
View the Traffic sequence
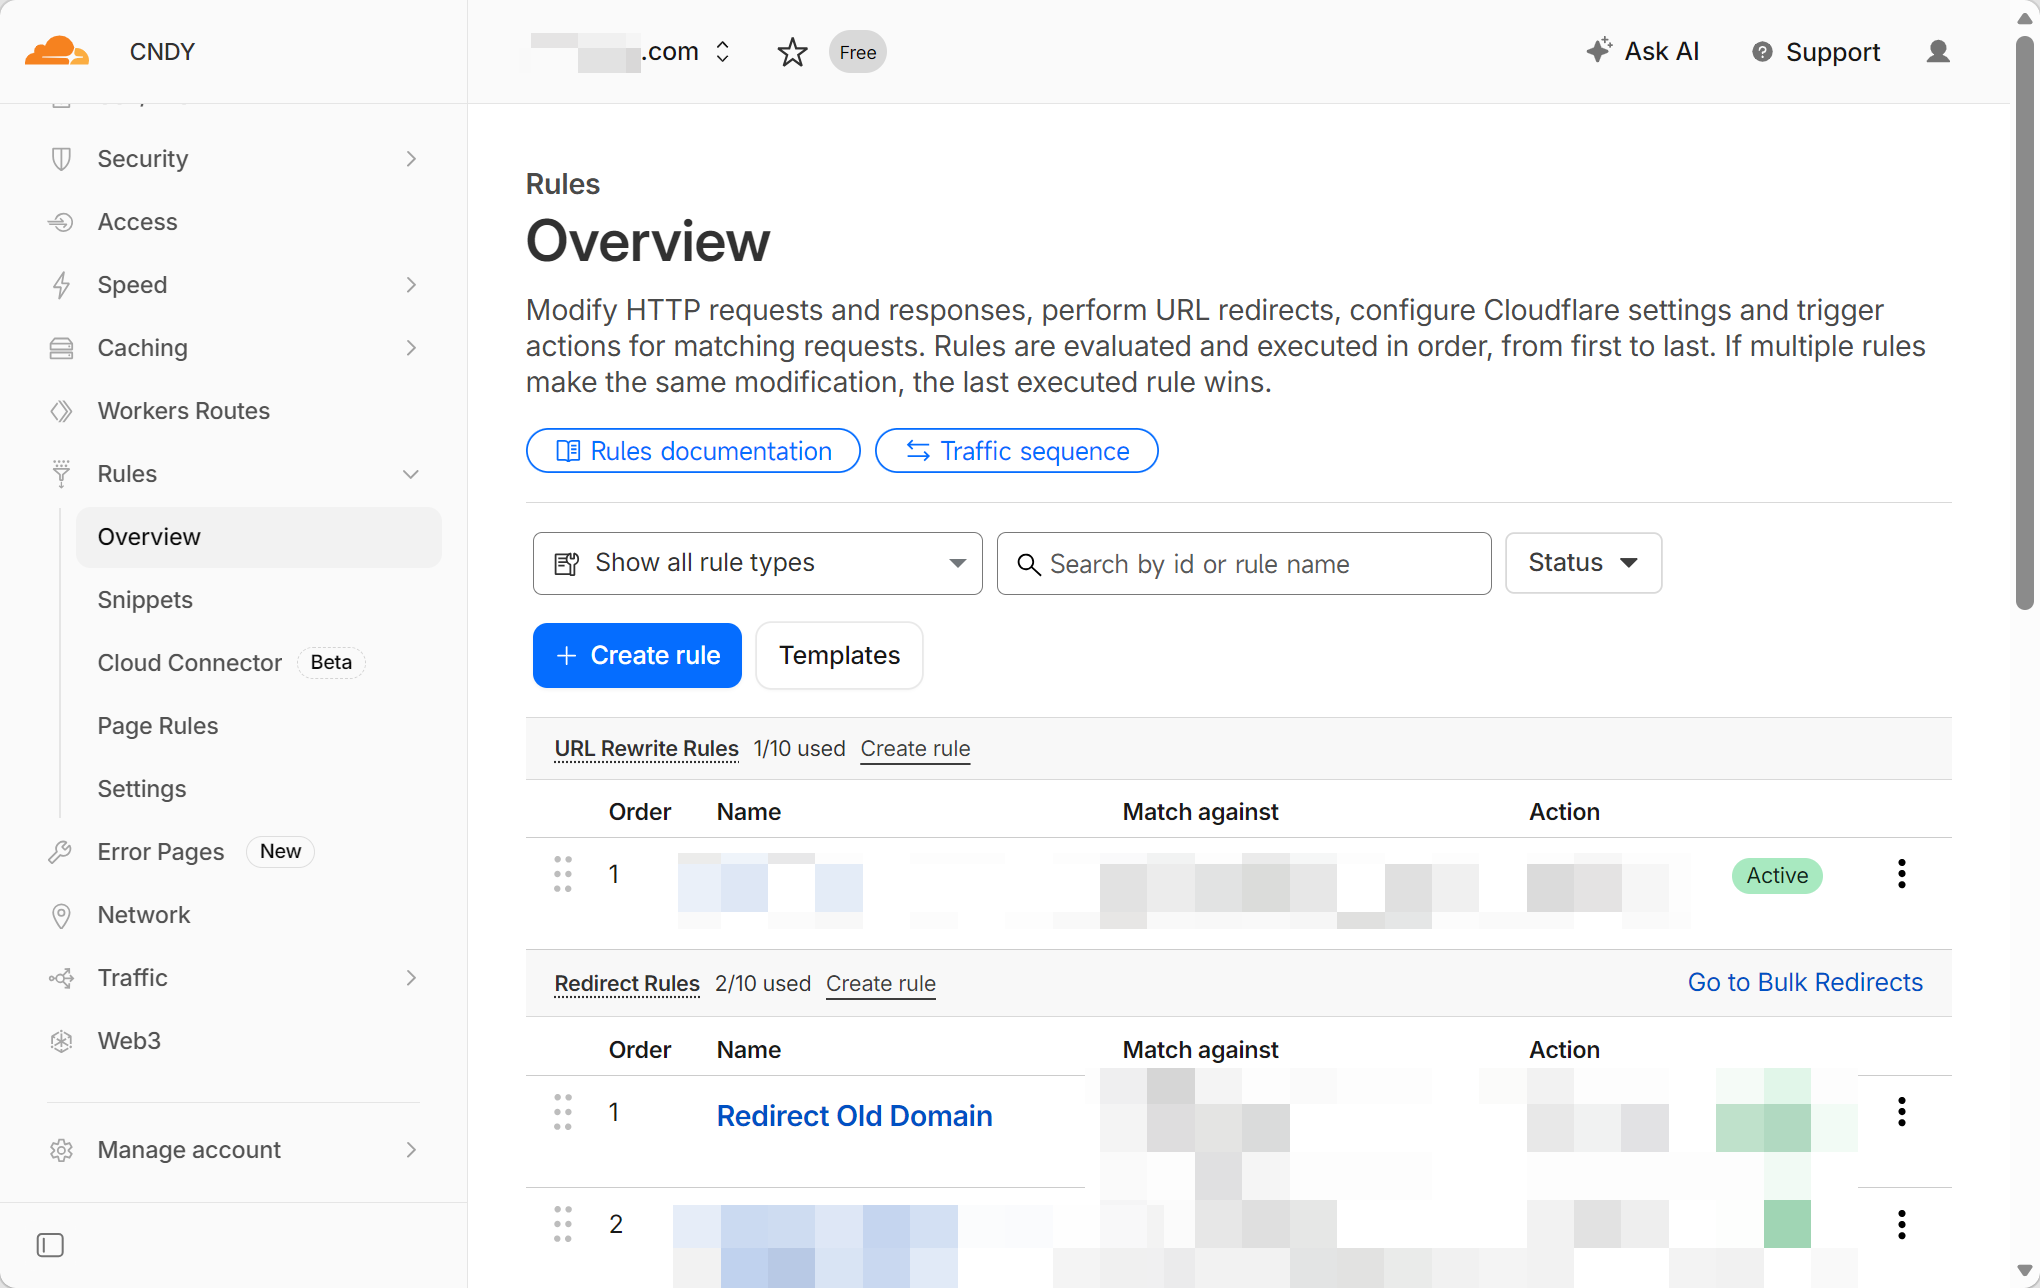1016,451
